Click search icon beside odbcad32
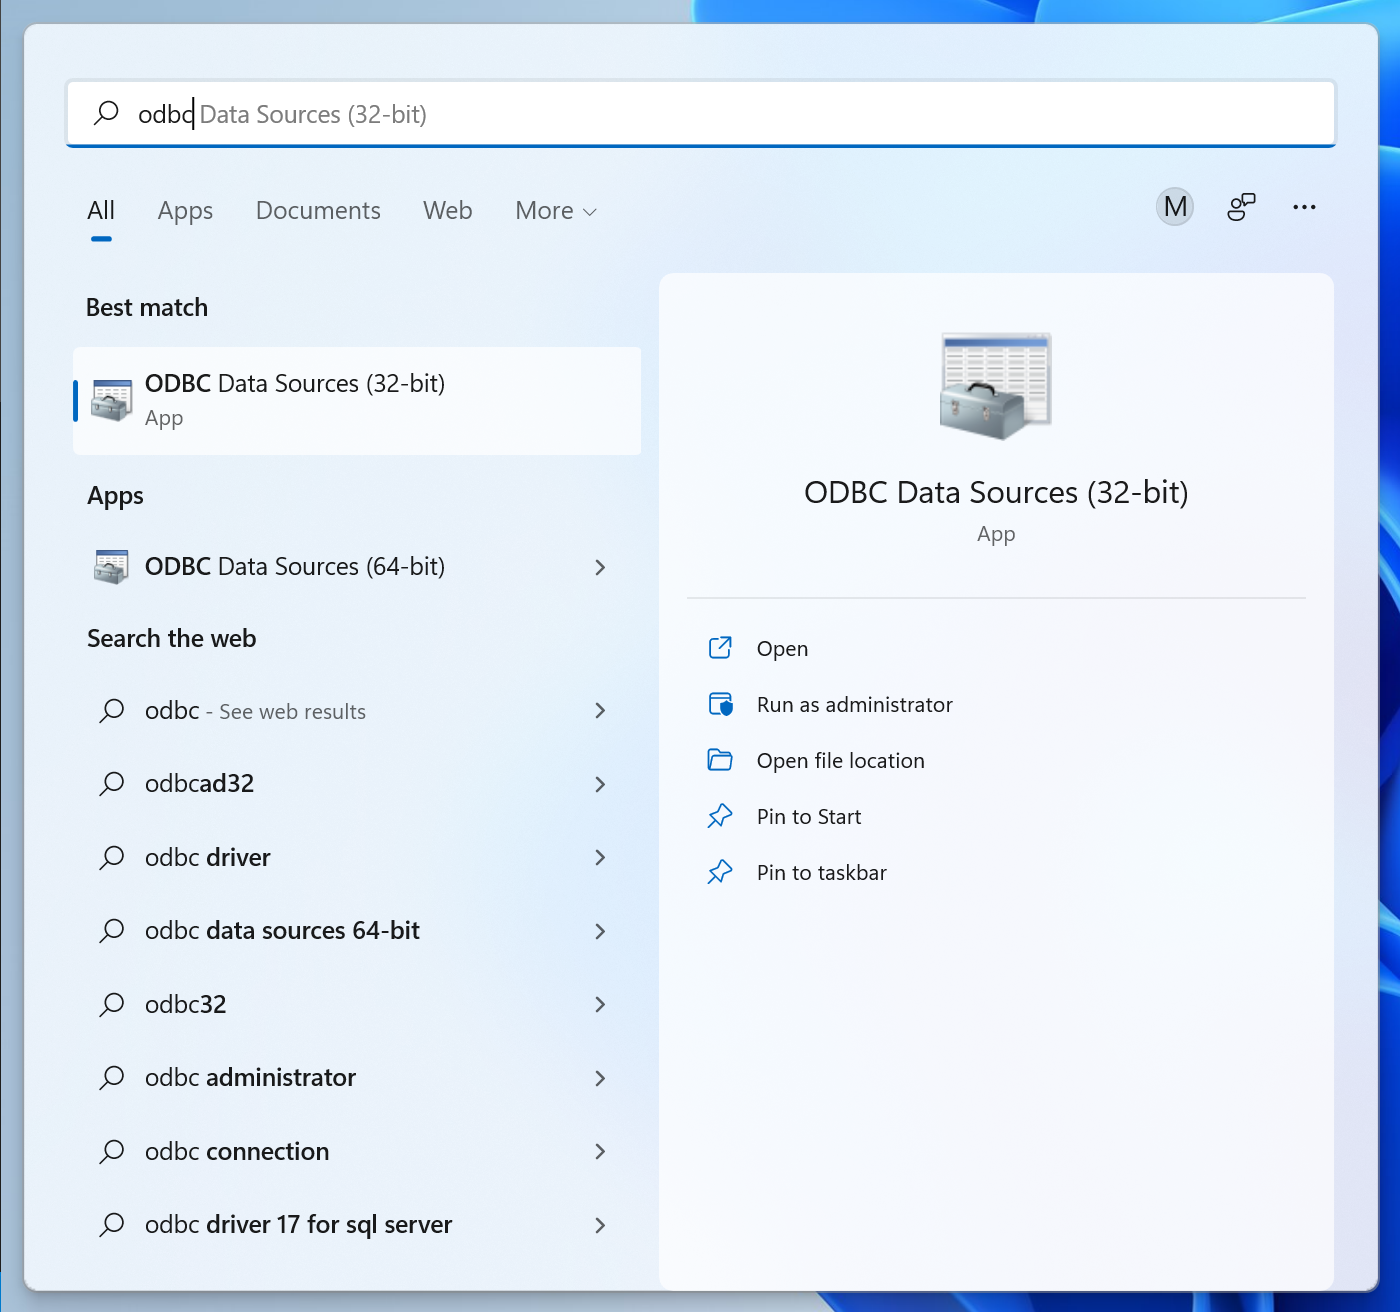This screenshot has width=1400, height=1312. 112,784
